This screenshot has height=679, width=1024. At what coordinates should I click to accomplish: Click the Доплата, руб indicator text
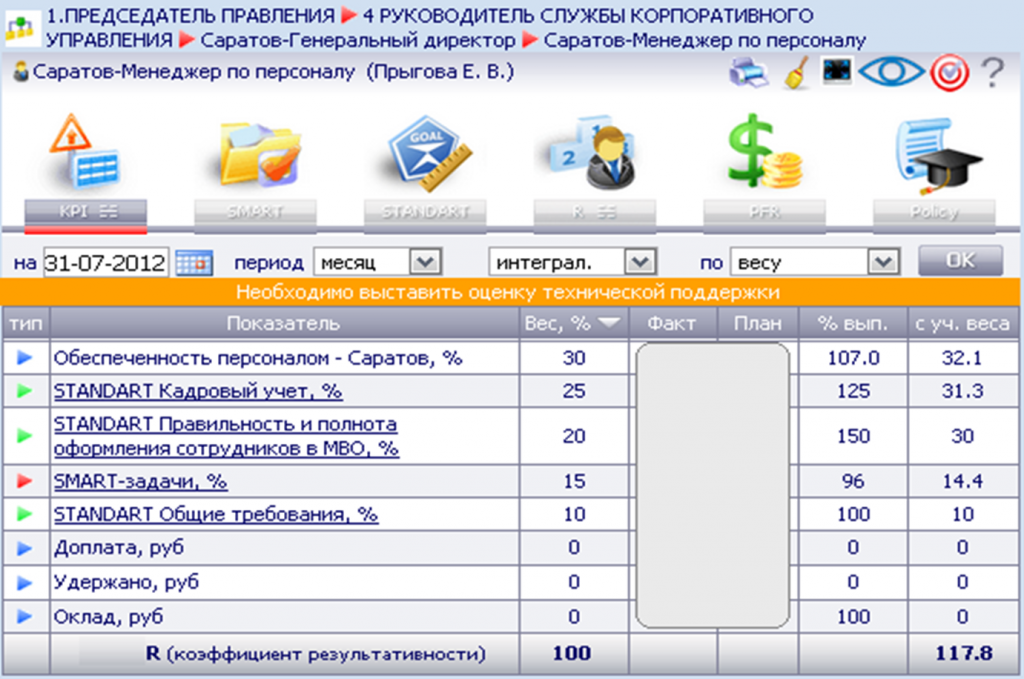pyautogui.click(x=119, y=548)
